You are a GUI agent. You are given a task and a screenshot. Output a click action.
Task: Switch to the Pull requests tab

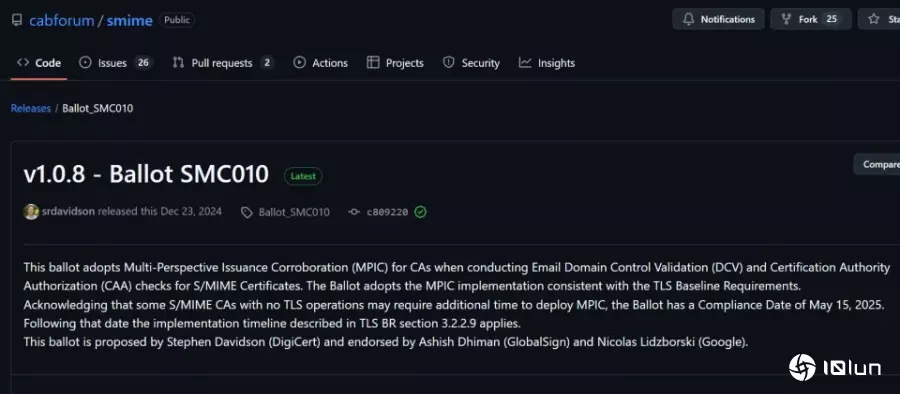point(223,63)
